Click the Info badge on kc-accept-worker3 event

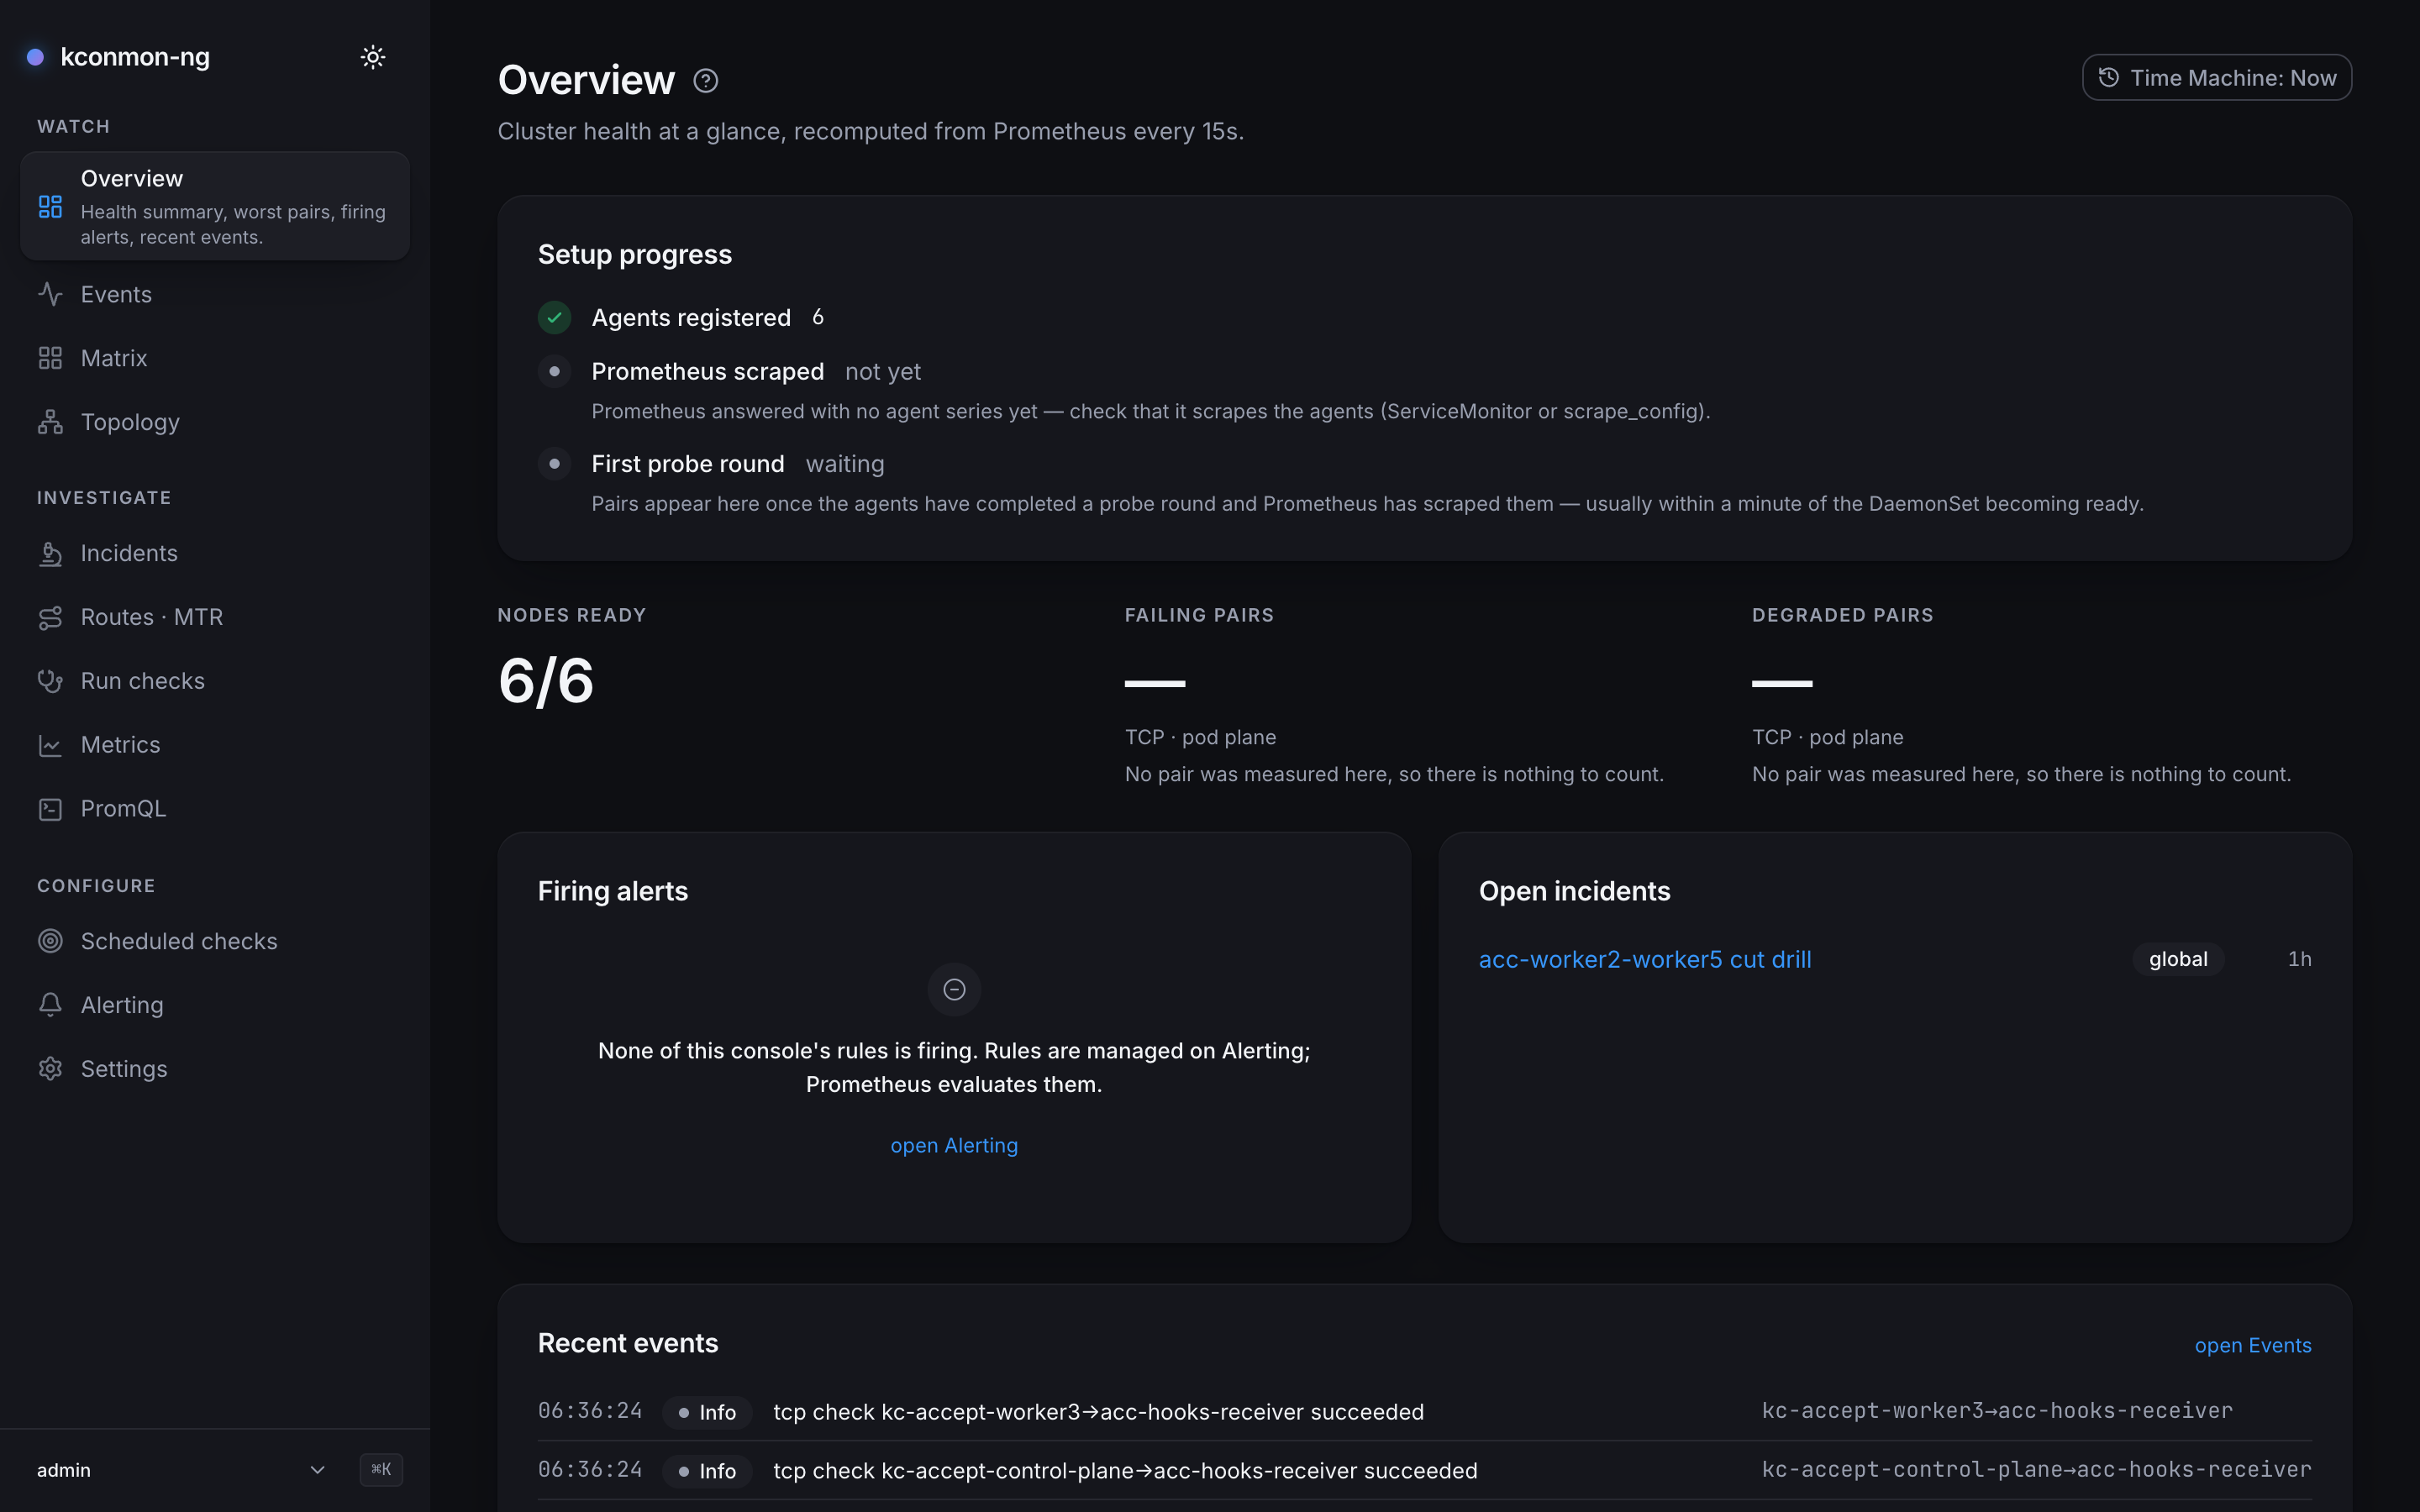707,1412
